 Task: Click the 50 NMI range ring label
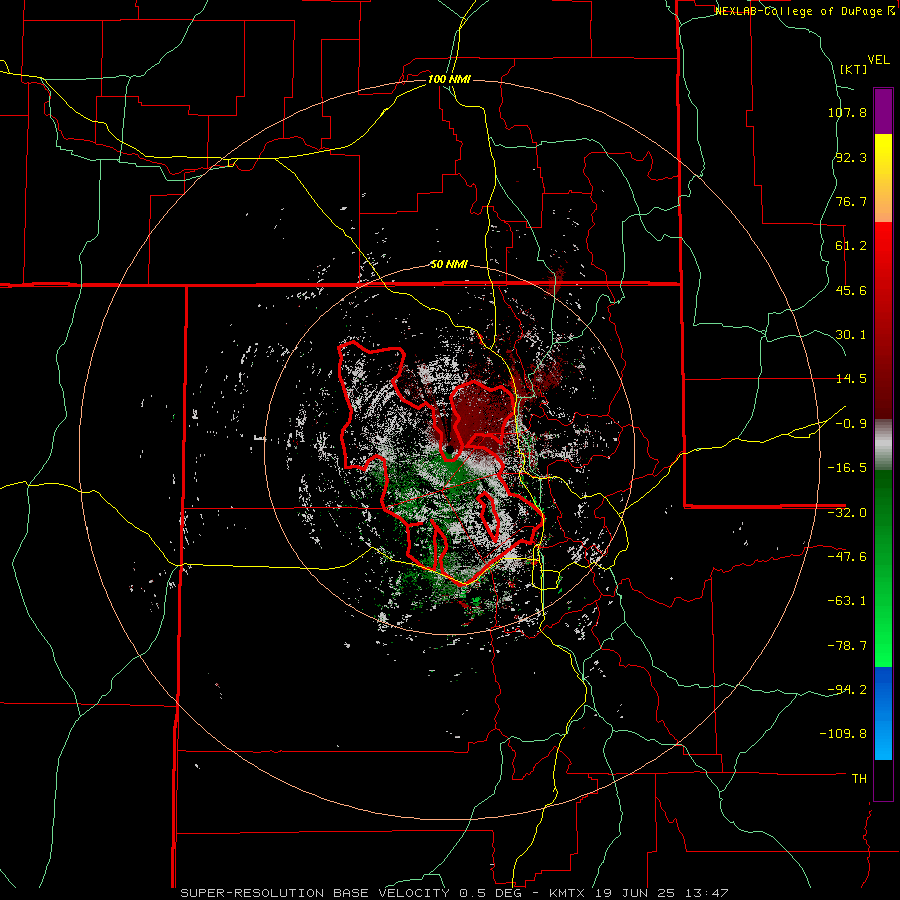pyautogui.click(x=449, y=264)
